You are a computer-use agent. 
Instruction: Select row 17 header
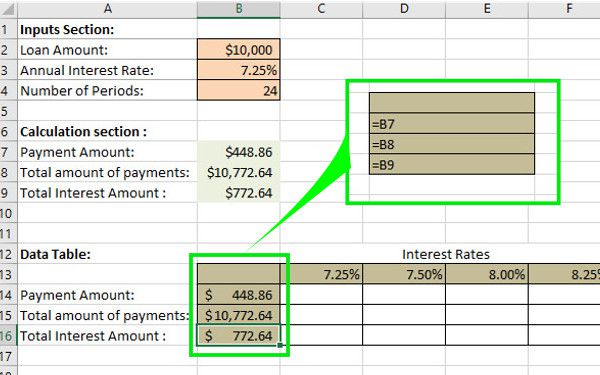8,356
